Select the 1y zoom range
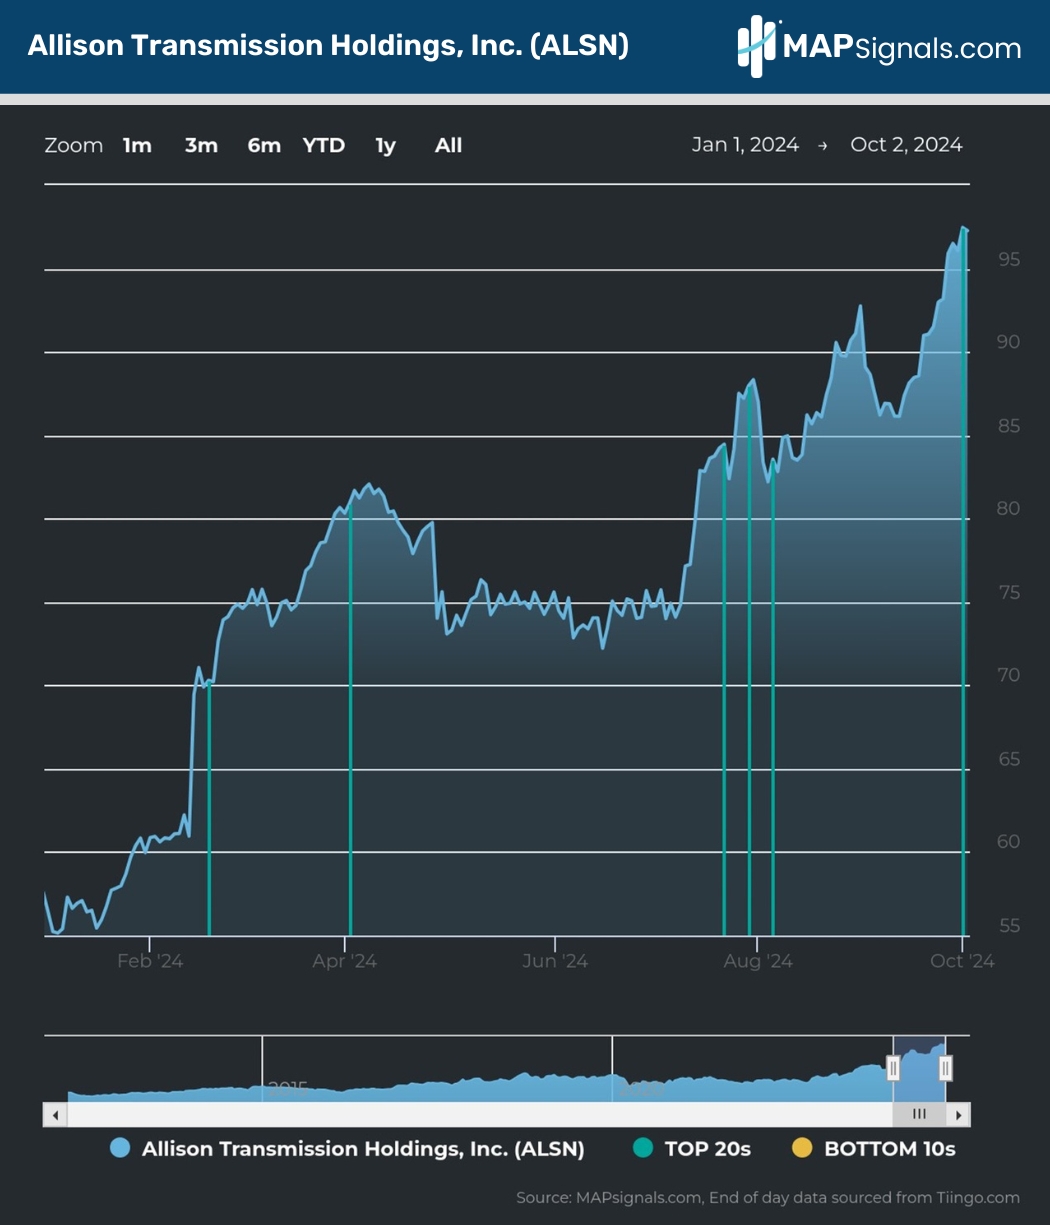 pyautogui.click(x=386, y=146)
